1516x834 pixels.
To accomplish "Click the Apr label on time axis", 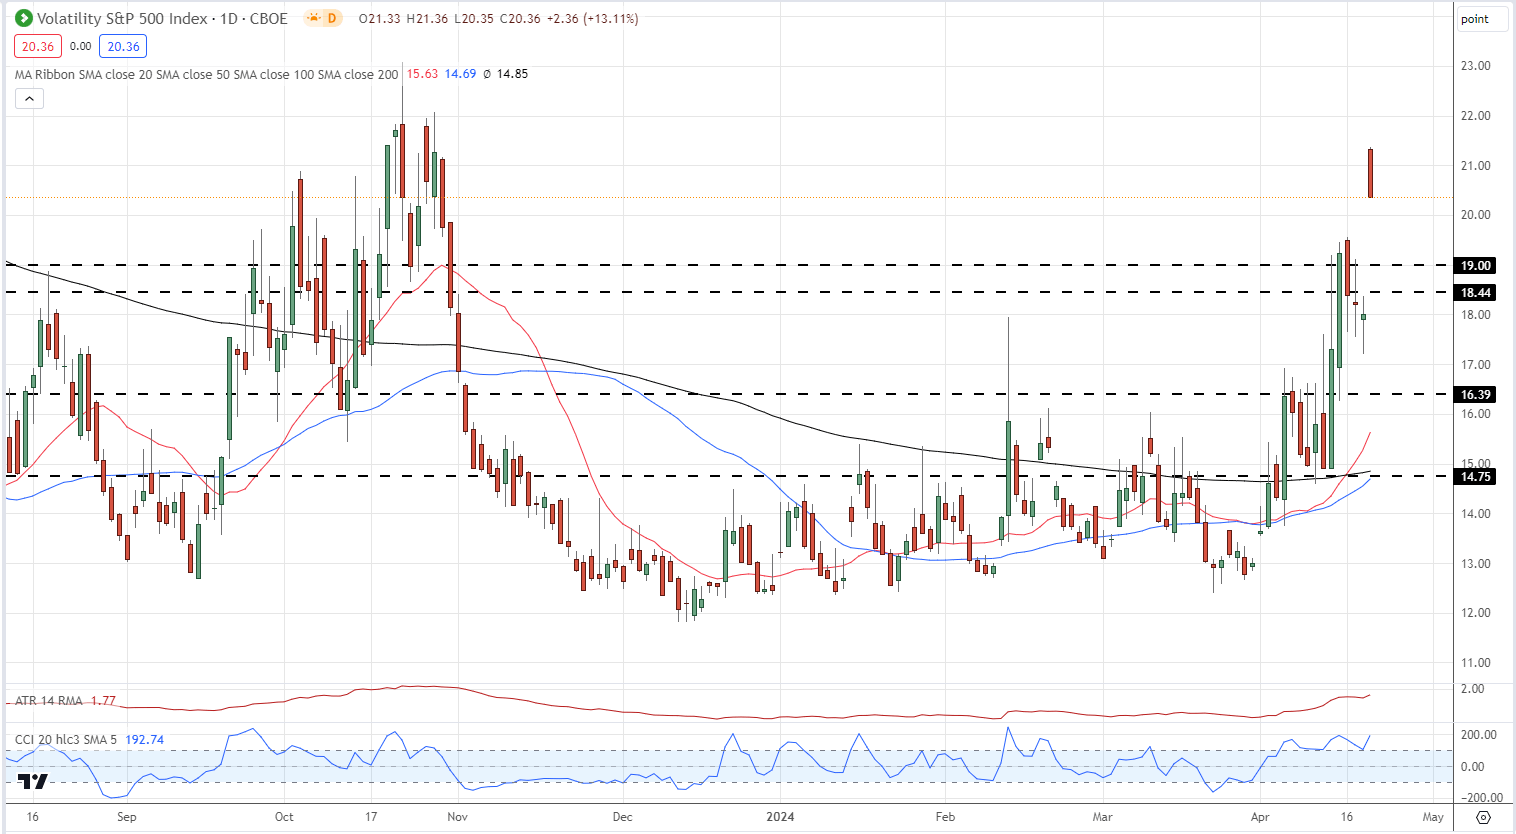I will (1260, 817).
